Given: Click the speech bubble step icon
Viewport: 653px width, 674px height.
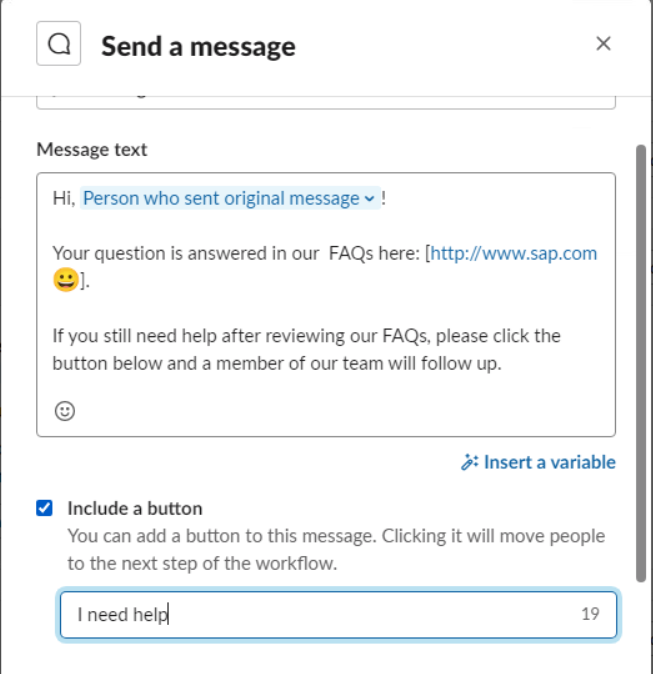Looking at the screenshot, I should (58, 43).
